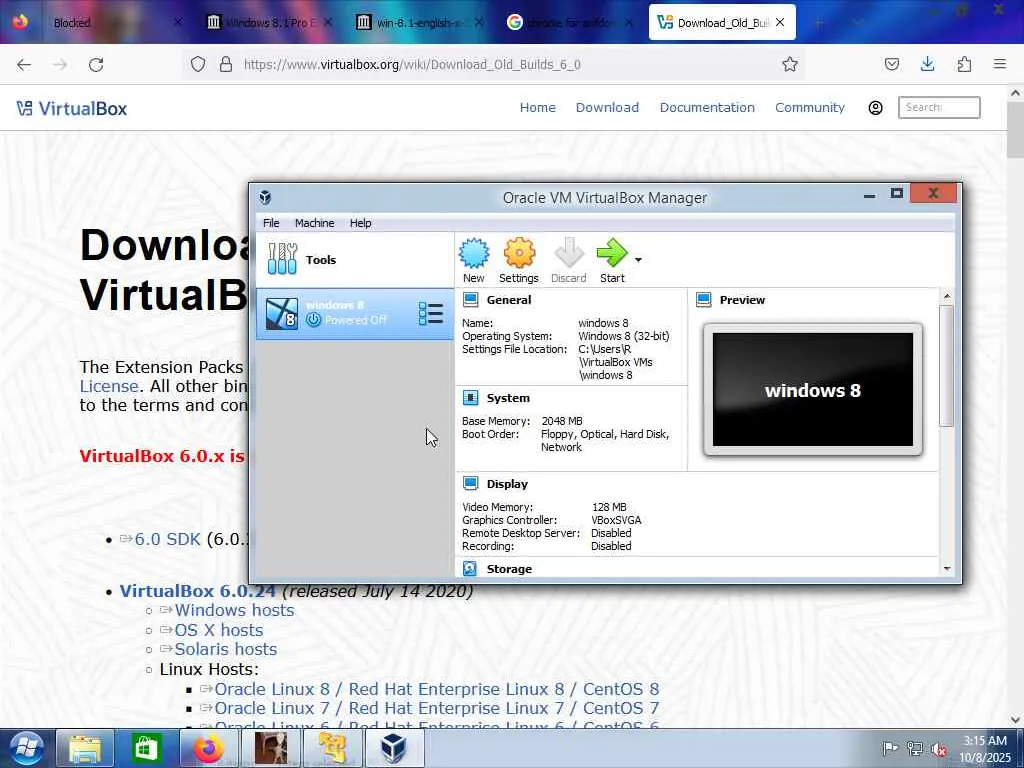Viewport: 1024px width, 768px height.
Task: Open the Community nav link
Action: [x=810, y=107]
